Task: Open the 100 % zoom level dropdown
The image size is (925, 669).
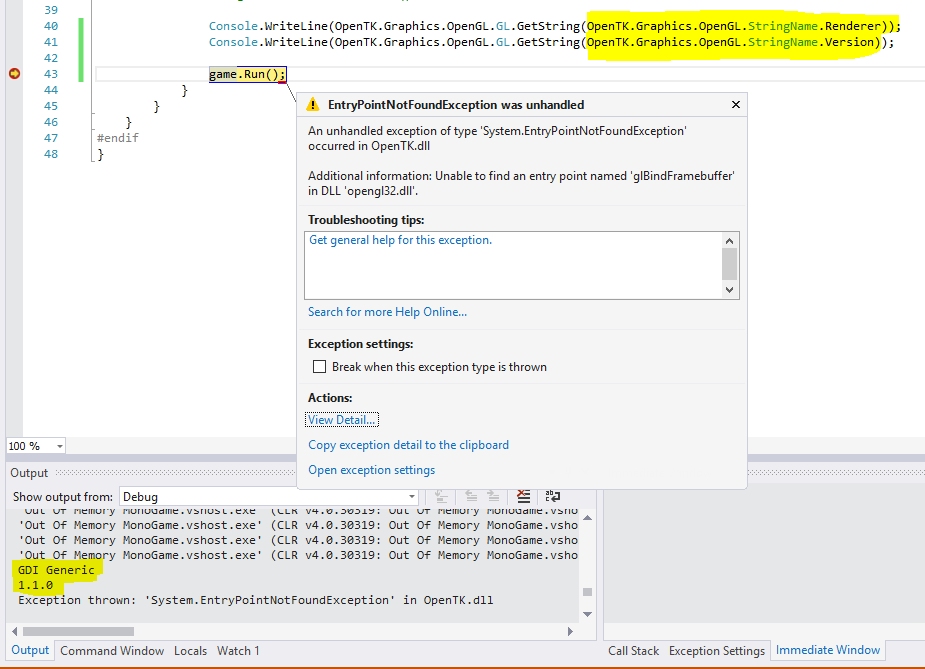Action: click(x=35, y=446)
